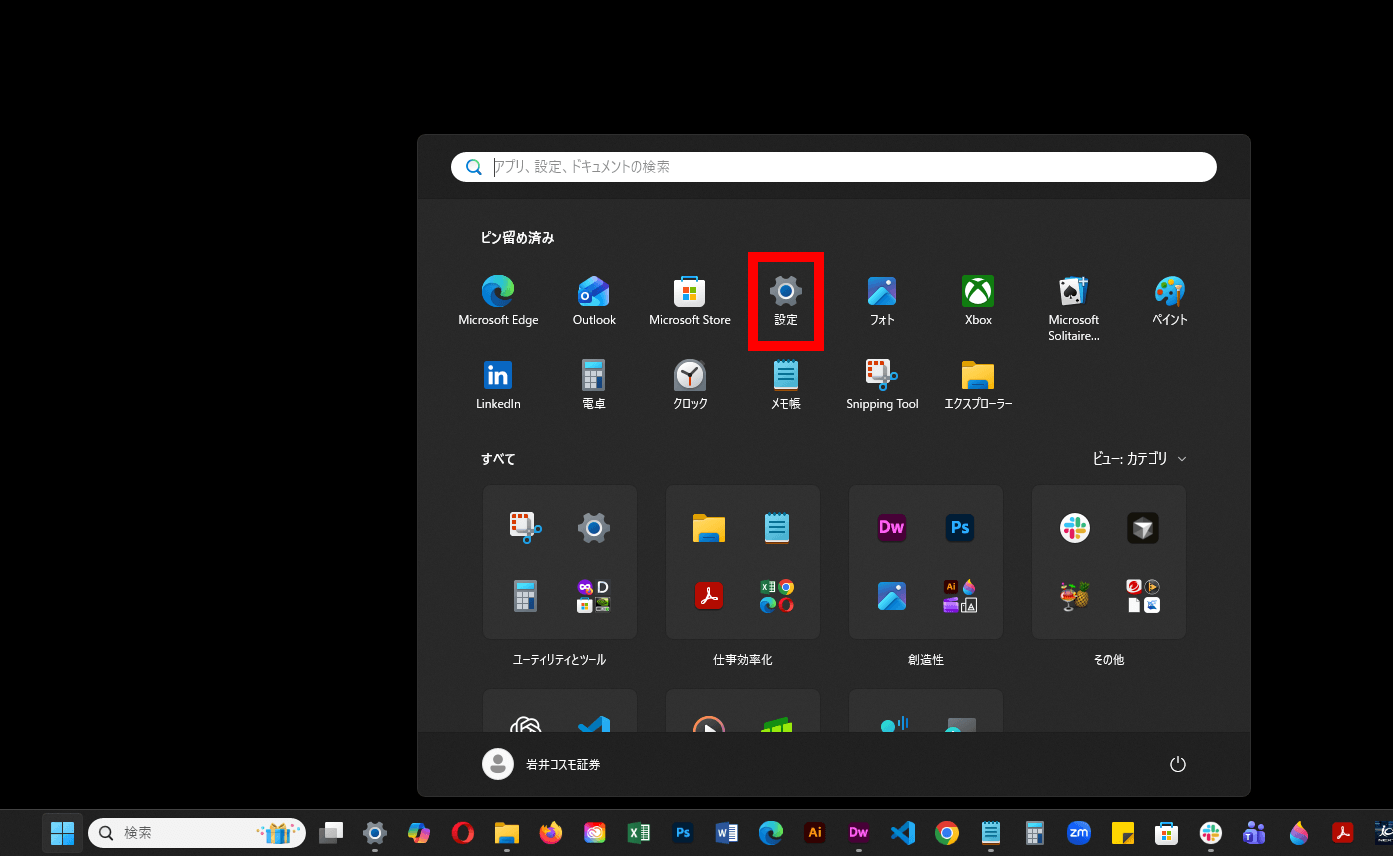The height and width of the screenshot is (856, 1393).
Task: Open the pinned クロック app
Action: pos(690,385)
